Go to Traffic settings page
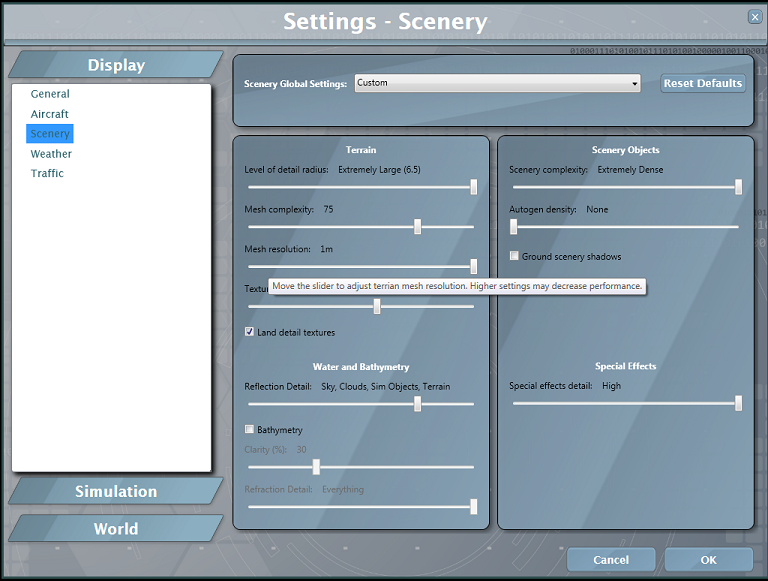Image resolution: width=768 pixels, height=581 pixels. pyautogui.click(x=47, y=173)
